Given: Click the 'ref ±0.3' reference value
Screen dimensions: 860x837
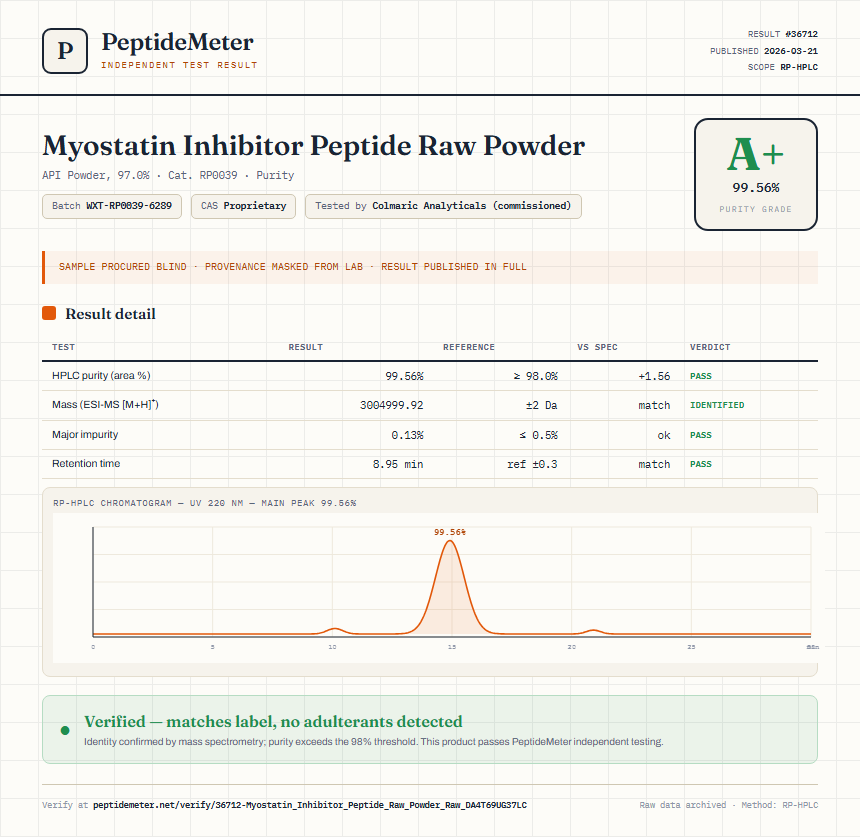Looking at the screenshot, I should pyautogui.click(x=532, y=465).
